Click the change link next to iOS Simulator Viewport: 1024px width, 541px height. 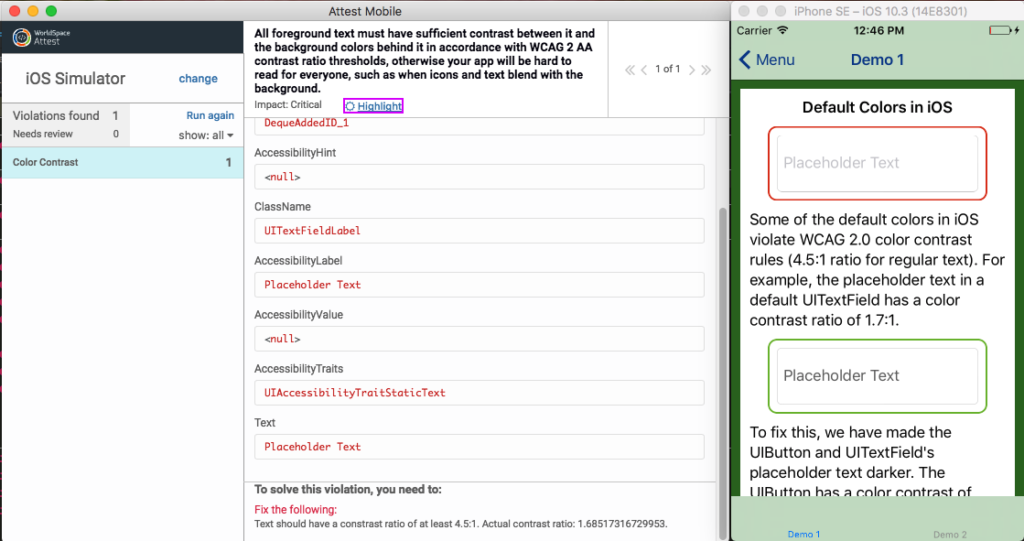pyautogui.click(x=198, y=78)
